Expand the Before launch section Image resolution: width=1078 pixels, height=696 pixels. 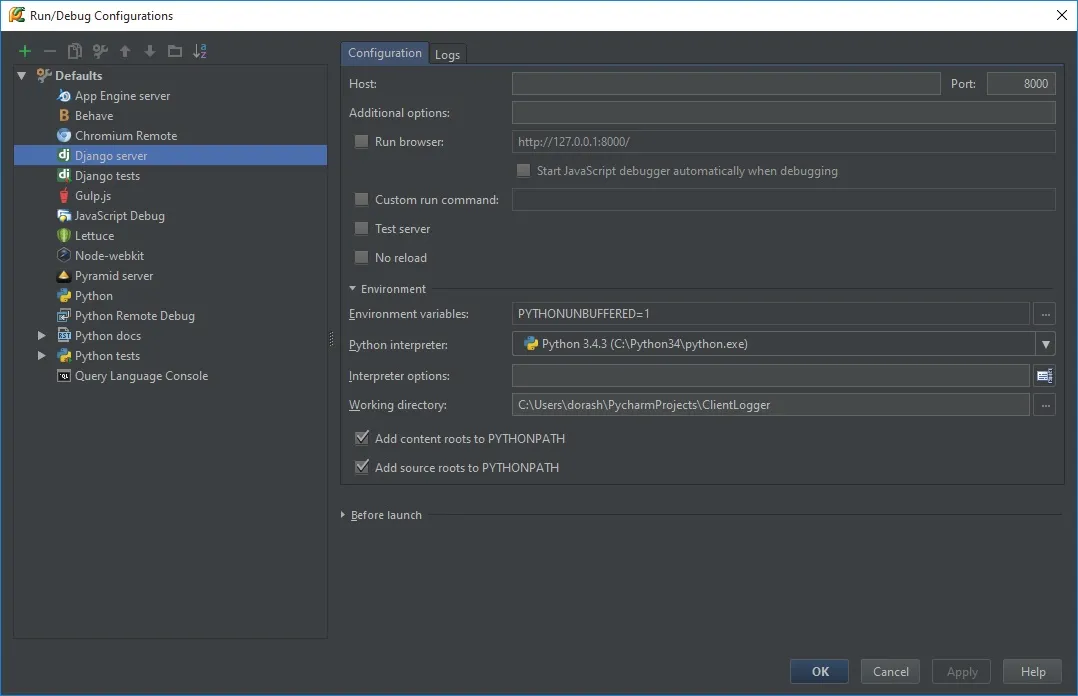tap(342, 514)
